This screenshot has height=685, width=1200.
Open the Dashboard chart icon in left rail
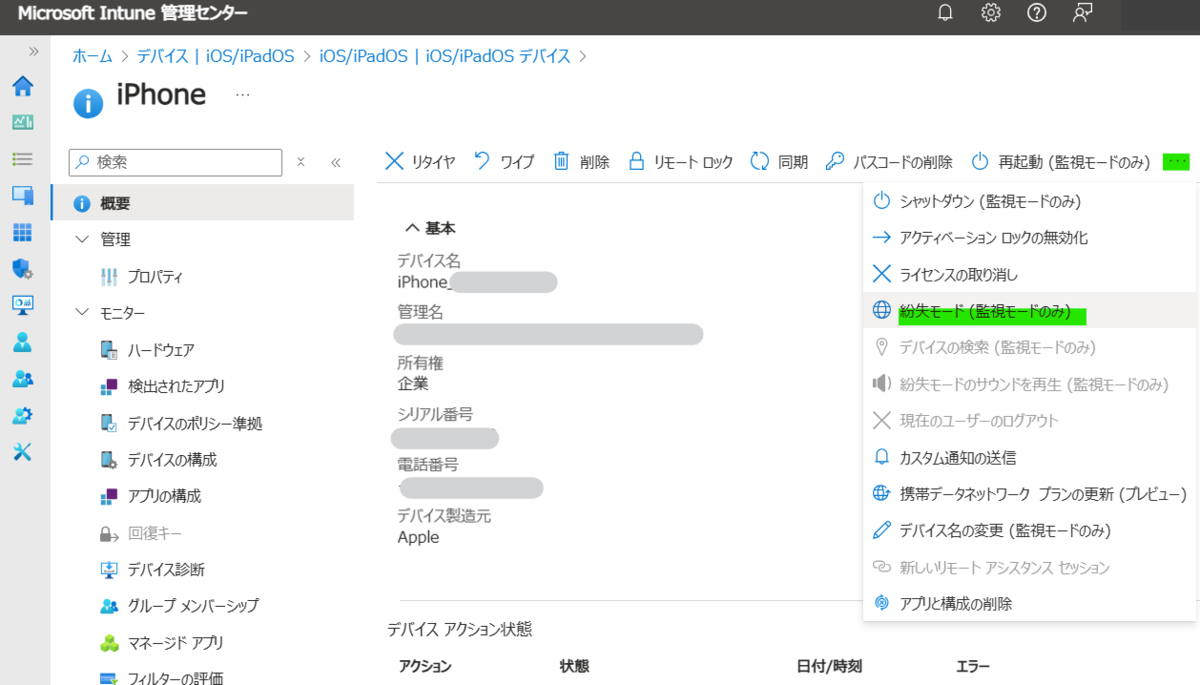22,122
